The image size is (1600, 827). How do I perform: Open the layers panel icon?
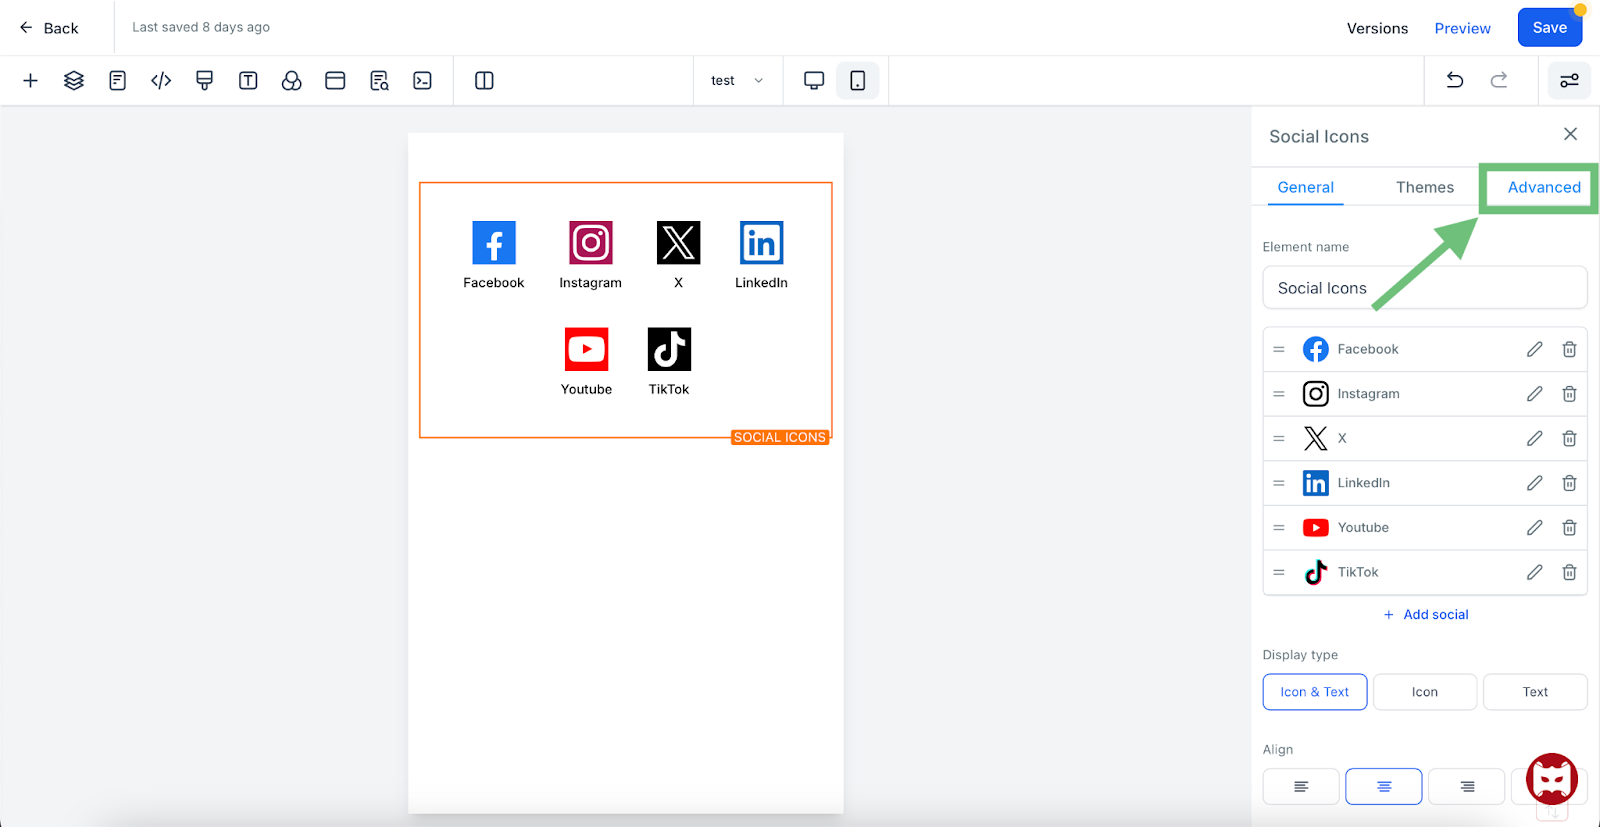pos(74,81)
